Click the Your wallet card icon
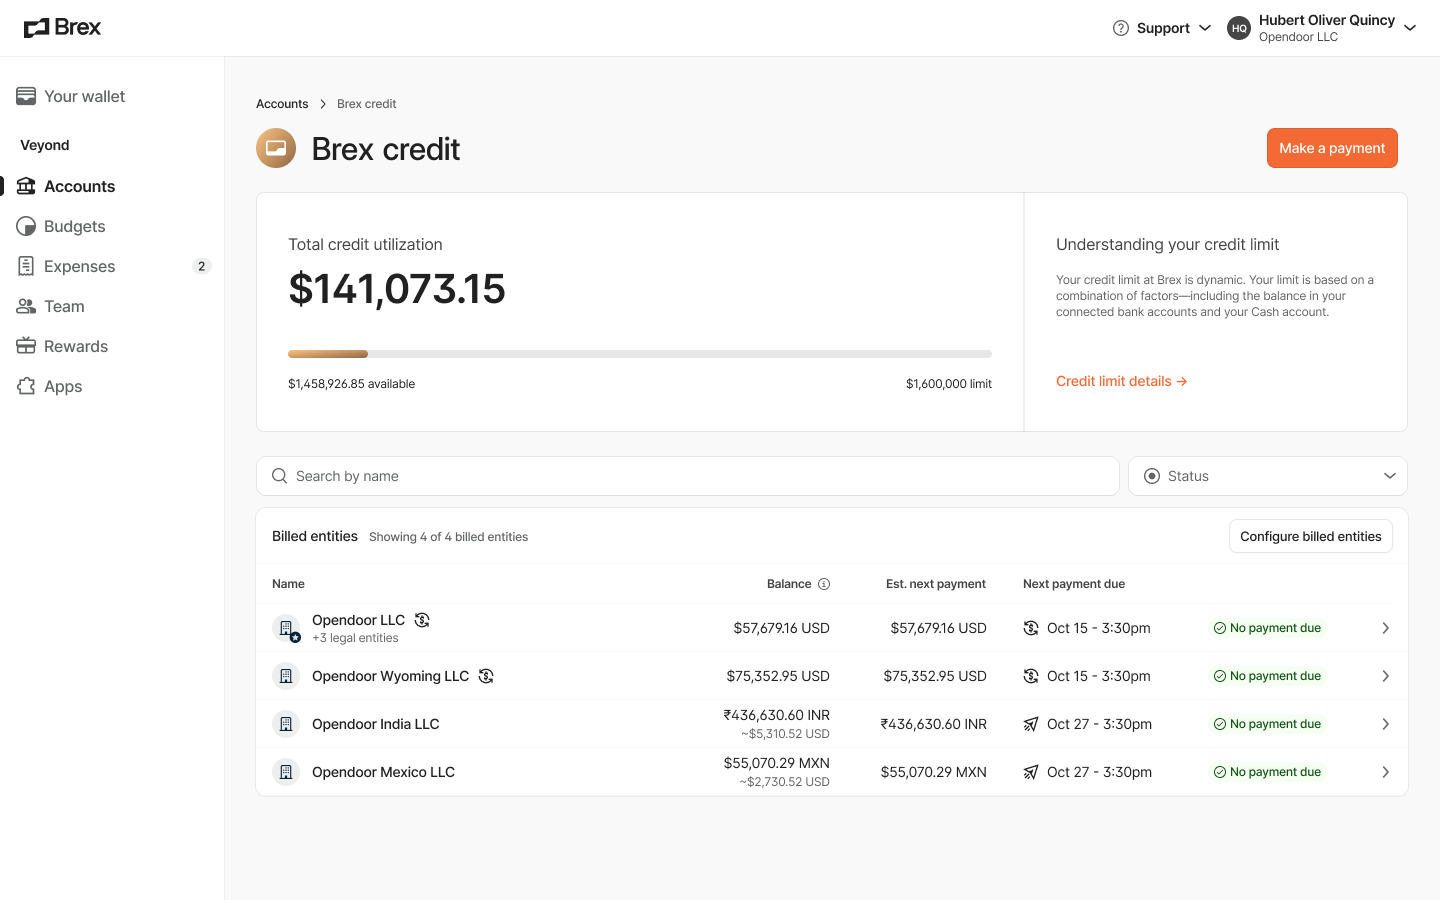This screenshot has height=900, width=1440. (26, 96)
